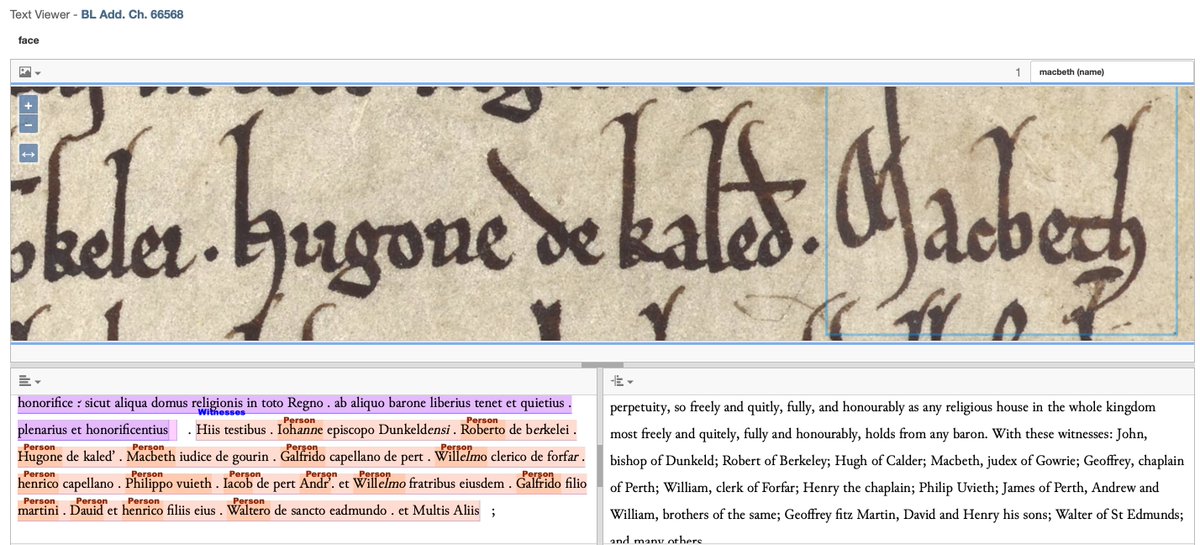
Task: Click page number 1 in image toolbar
Action: (x=1018, y=72)
